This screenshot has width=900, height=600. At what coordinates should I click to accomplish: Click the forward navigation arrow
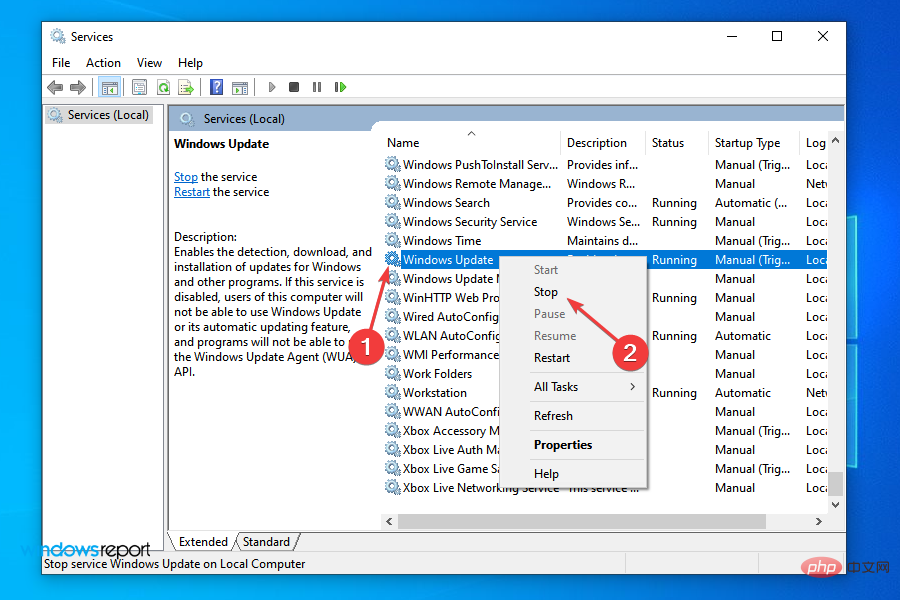(79, 87)
